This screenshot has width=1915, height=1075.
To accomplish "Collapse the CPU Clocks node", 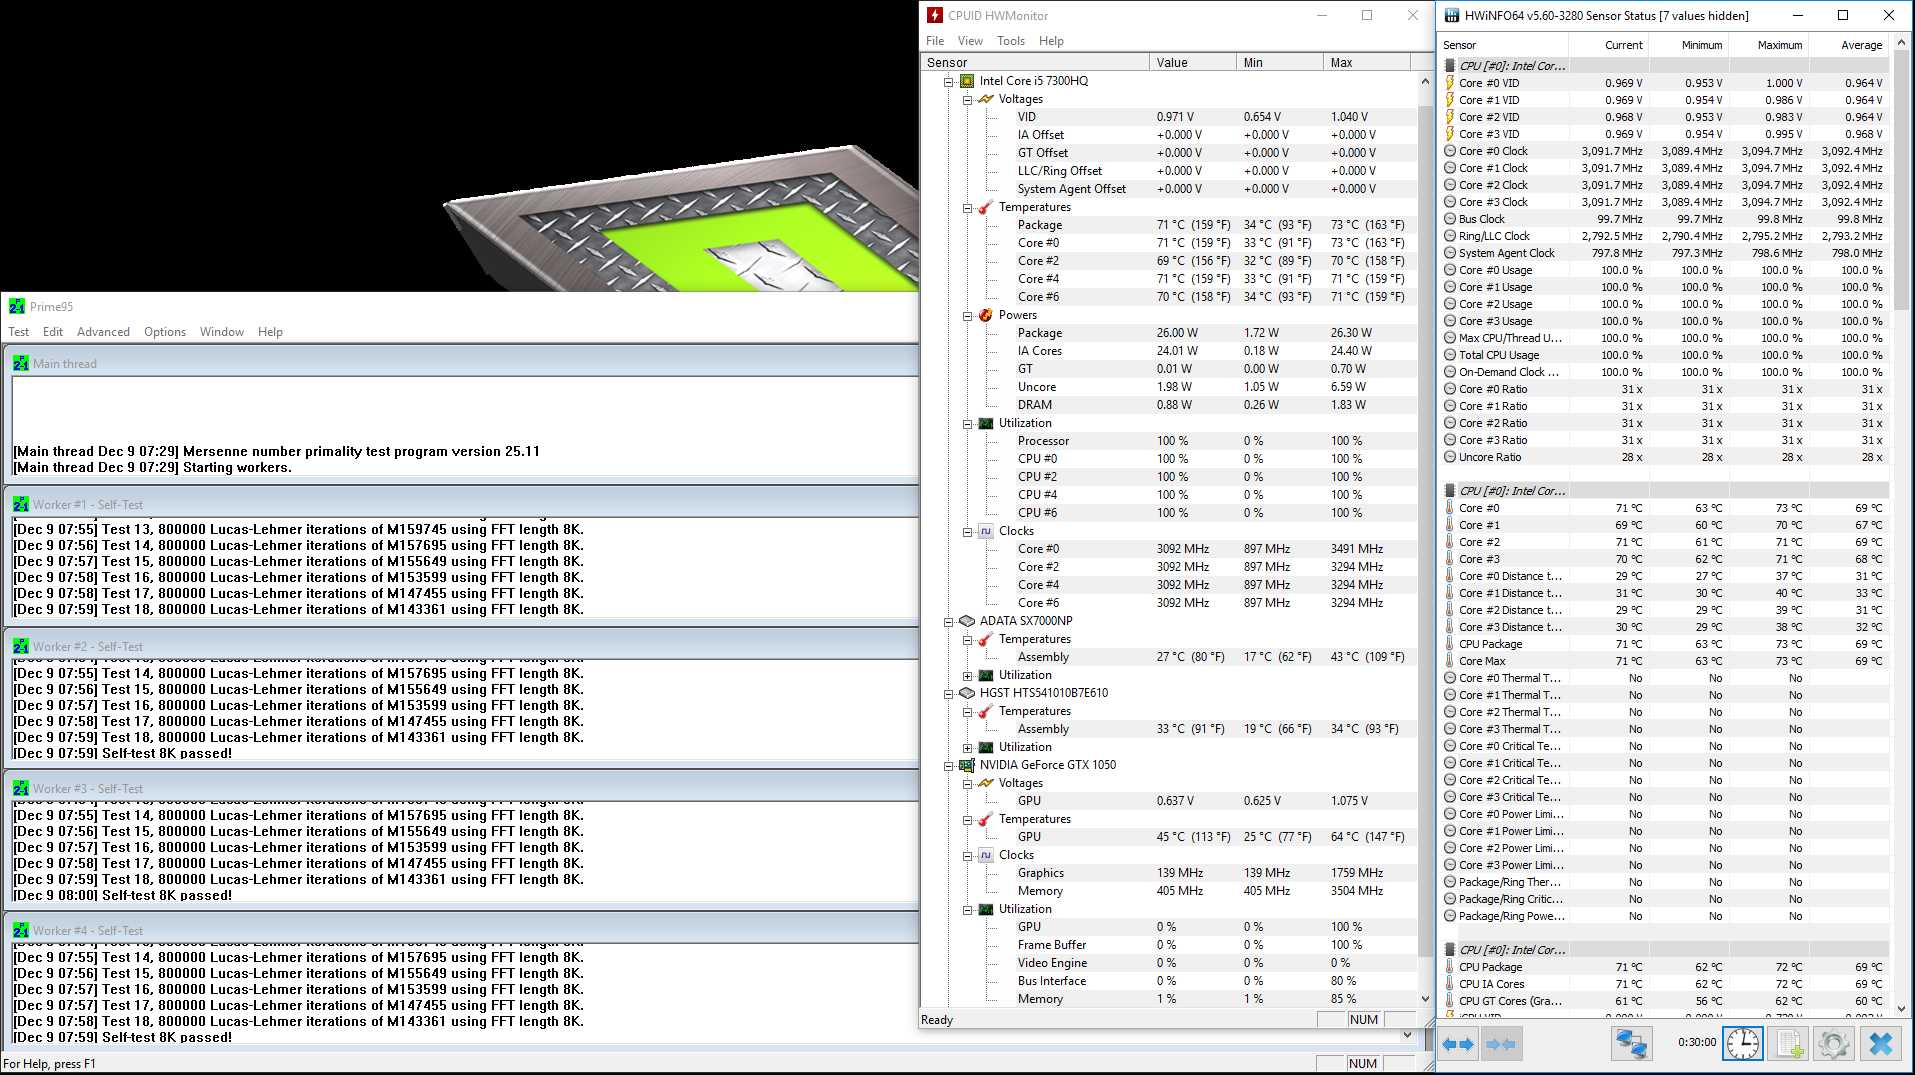I will tap(968, 532).
